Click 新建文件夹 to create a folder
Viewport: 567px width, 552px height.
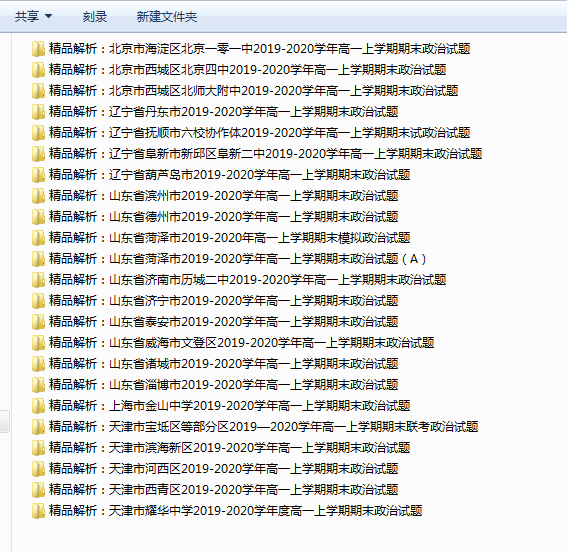point(167,16)
